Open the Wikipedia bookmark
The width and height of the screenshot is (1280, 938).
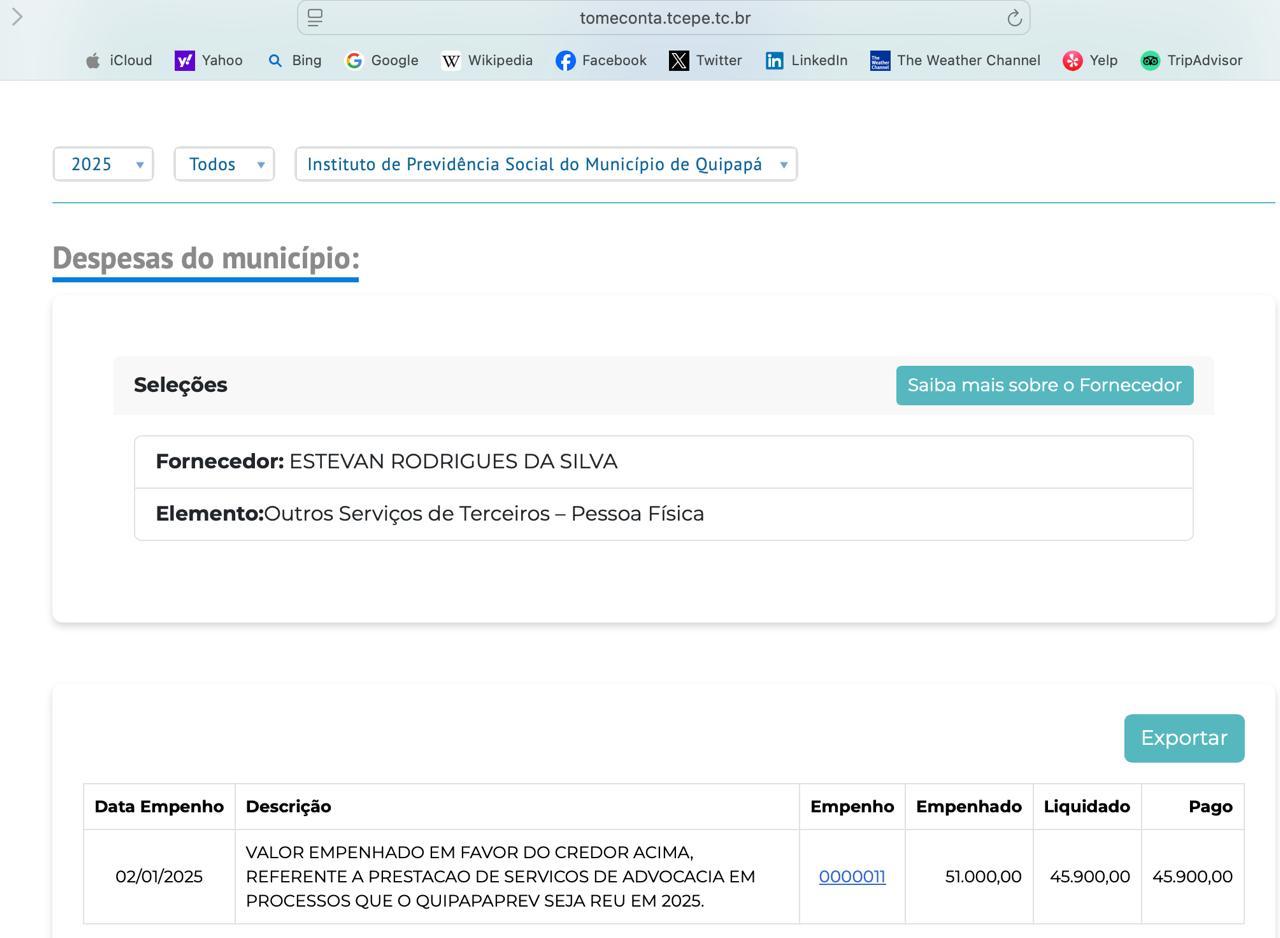coord(487,61)
